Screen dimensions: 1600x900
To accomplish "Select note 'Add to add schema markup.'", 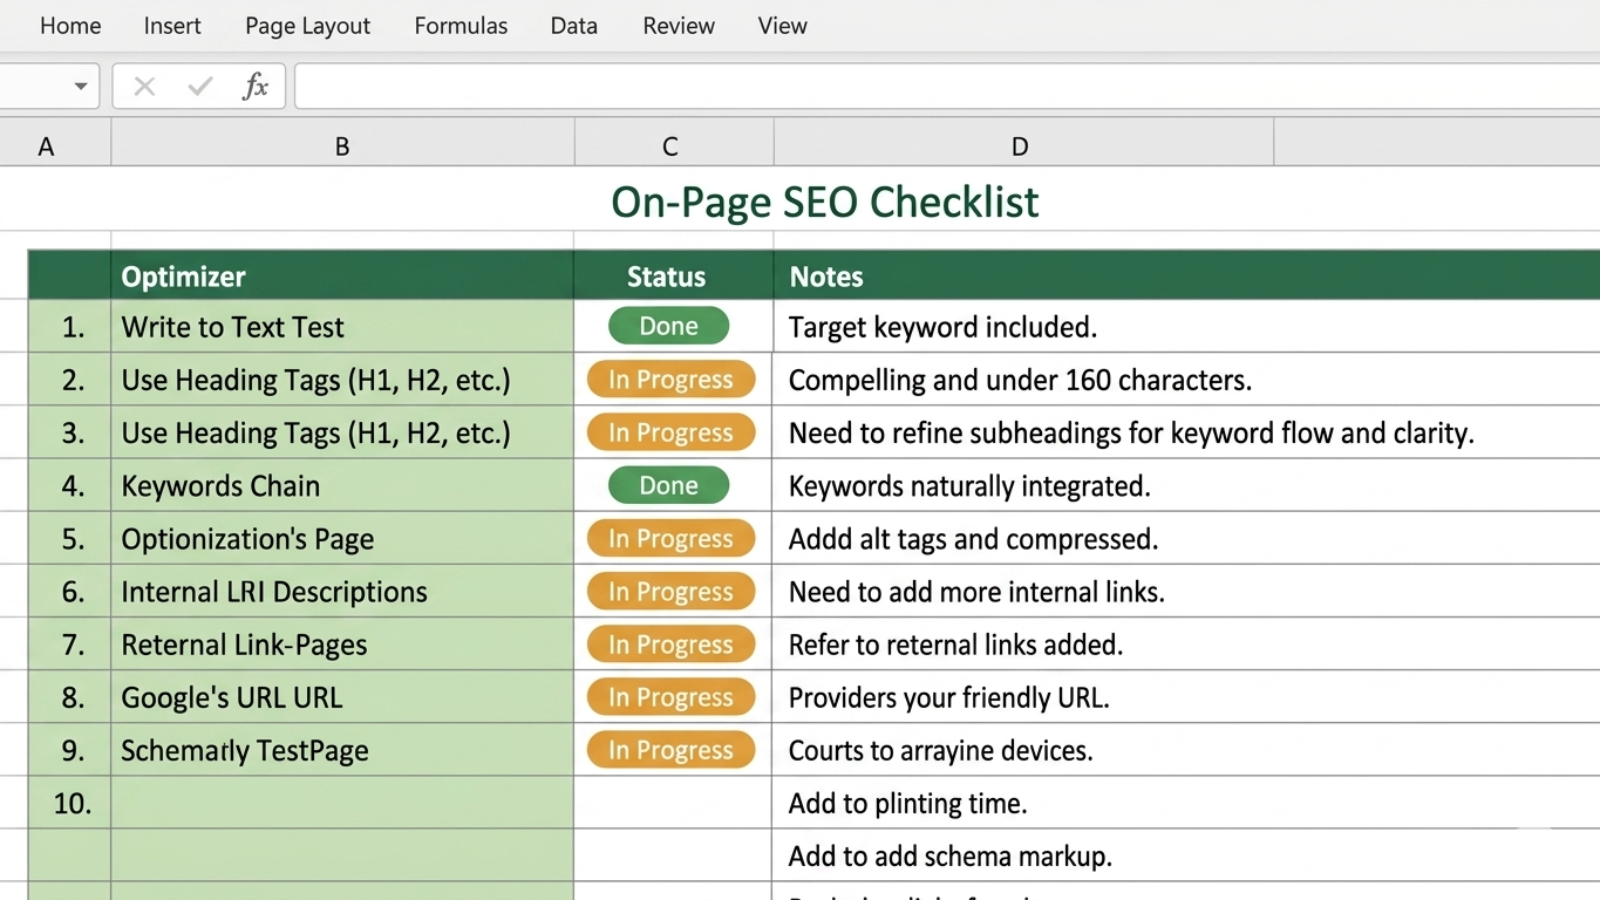I will [1186, 856].
